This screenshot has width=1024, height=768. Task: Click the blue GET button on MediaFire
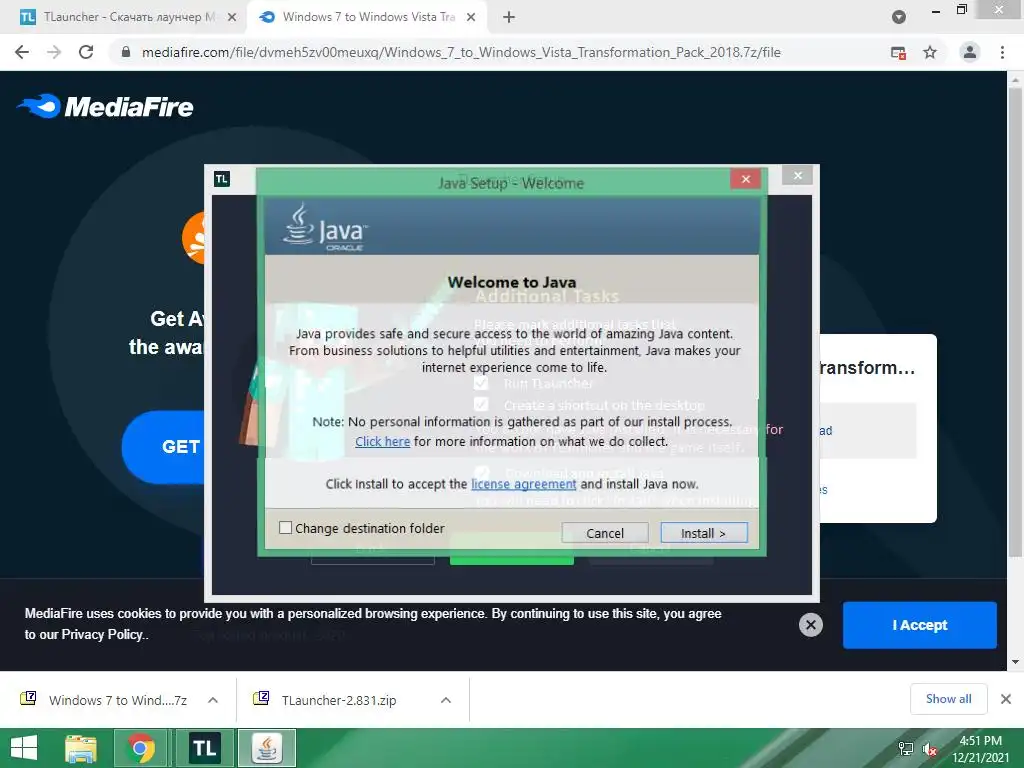(163, 447)
